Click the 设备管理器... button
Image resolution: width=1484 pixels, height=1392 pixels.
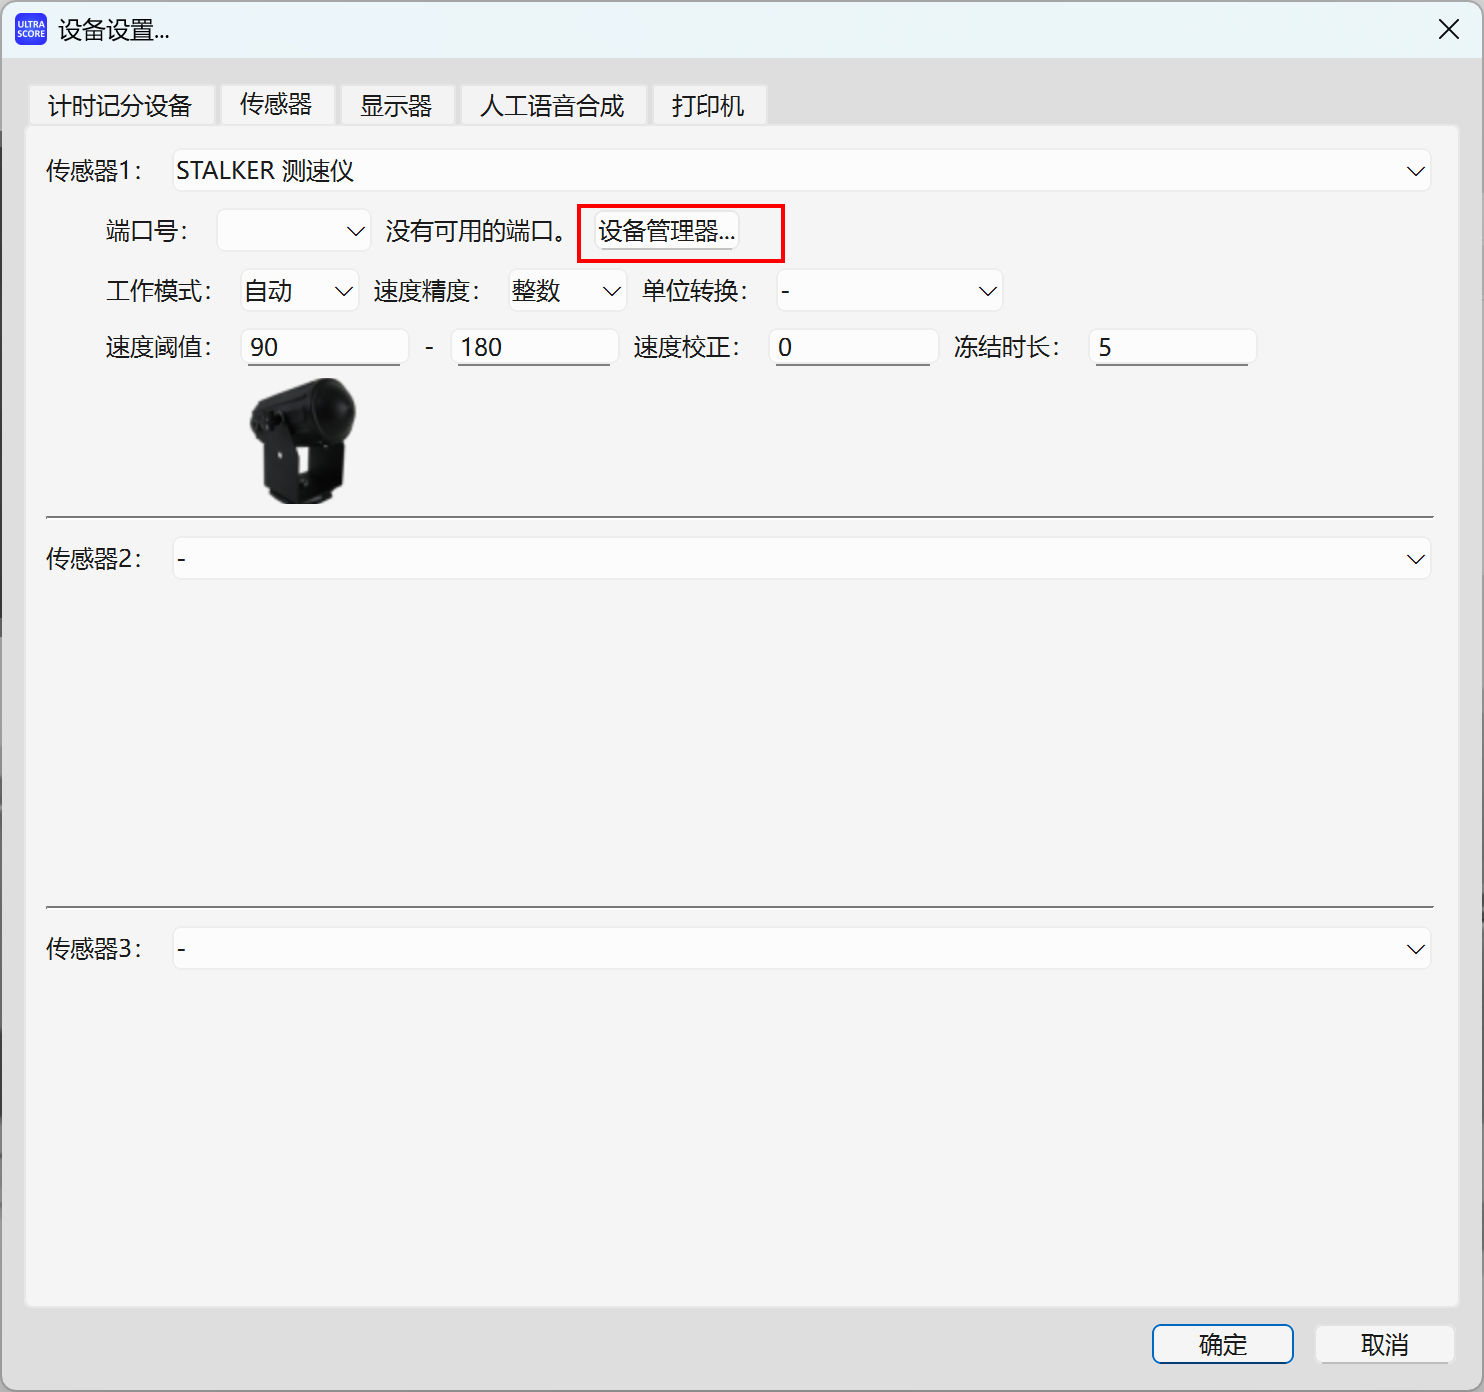tap(667, 231)
